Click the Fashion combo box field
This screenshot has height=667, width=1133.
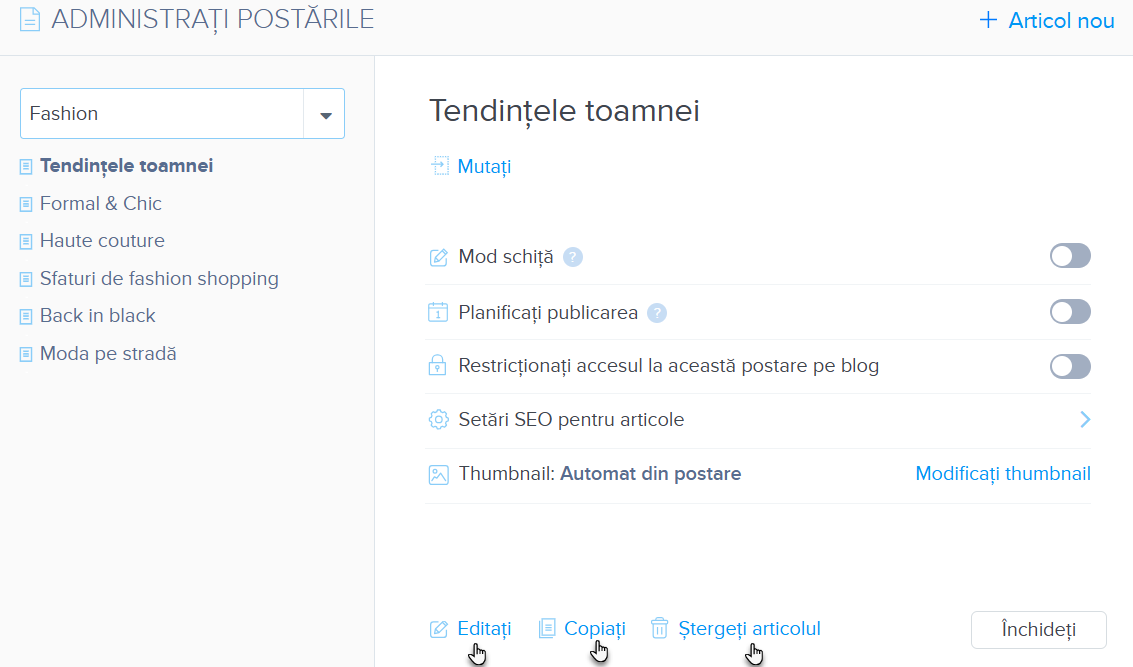162,114
